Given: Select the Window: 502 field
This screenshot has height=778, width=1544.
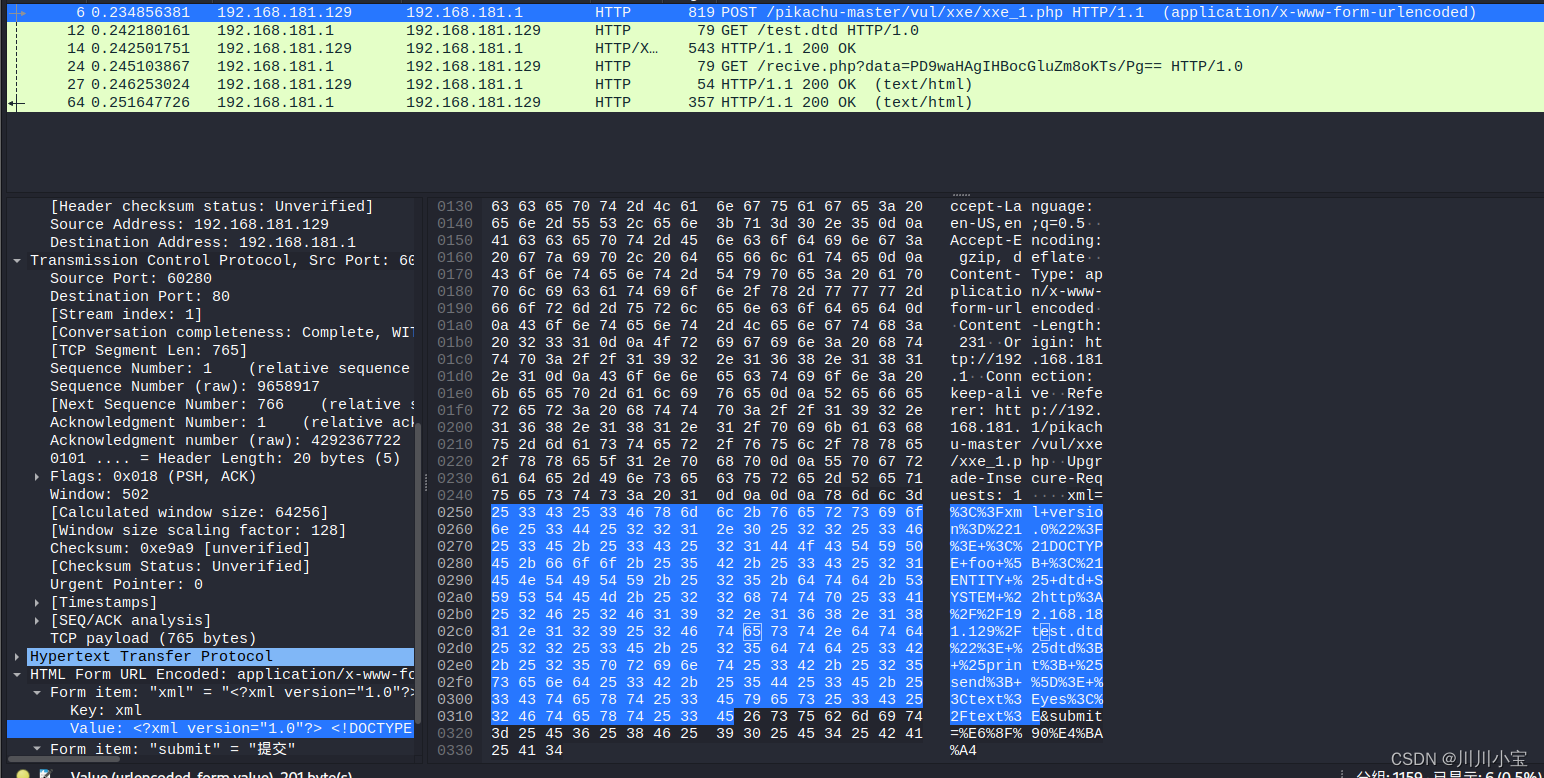Looking at the screenshot, I should (x=100, y=494).
